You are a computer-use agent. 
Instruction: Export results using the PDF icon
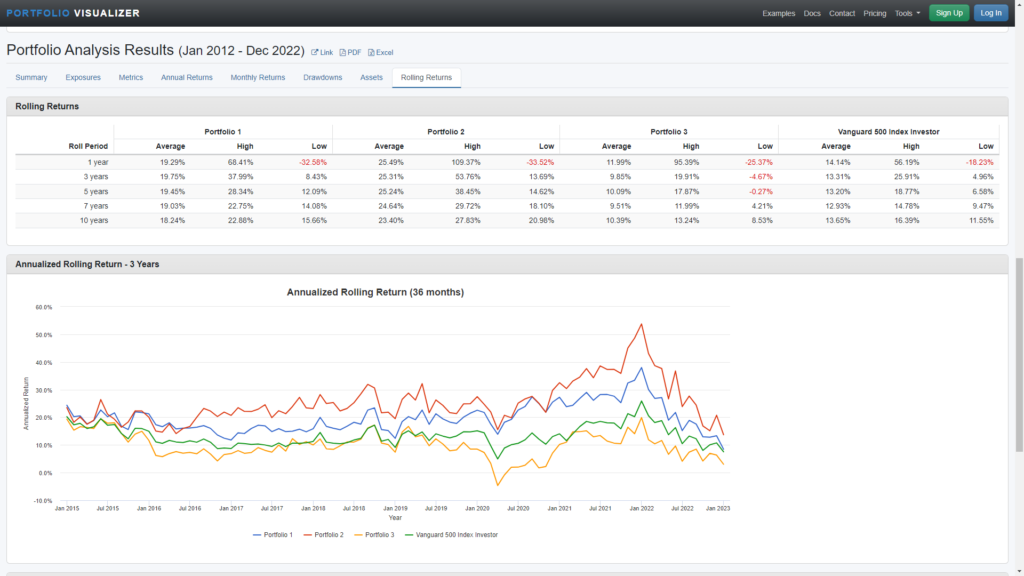(x=350, y=52)
